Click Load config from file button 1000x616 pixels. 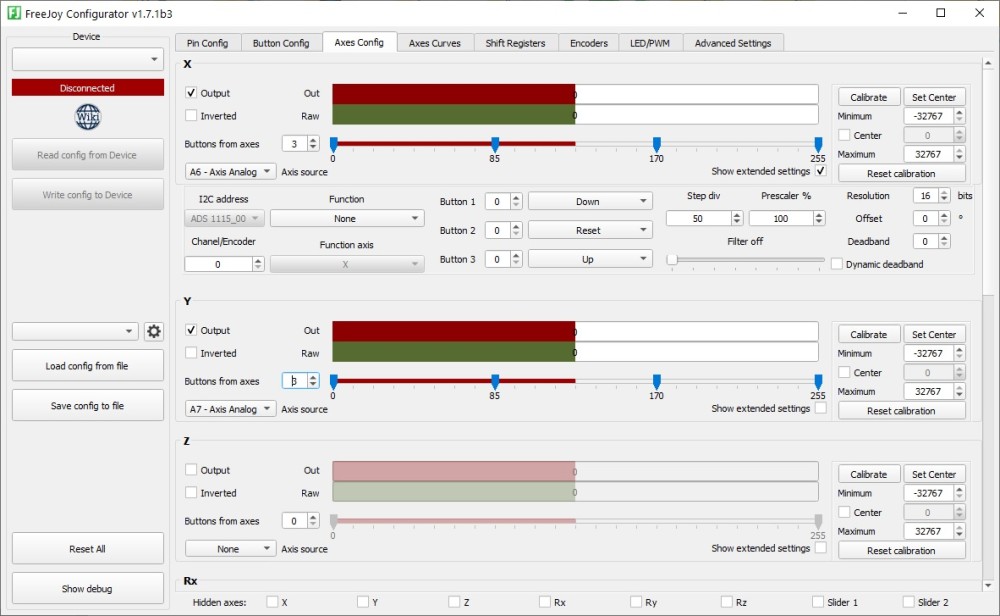pos(88,366)
